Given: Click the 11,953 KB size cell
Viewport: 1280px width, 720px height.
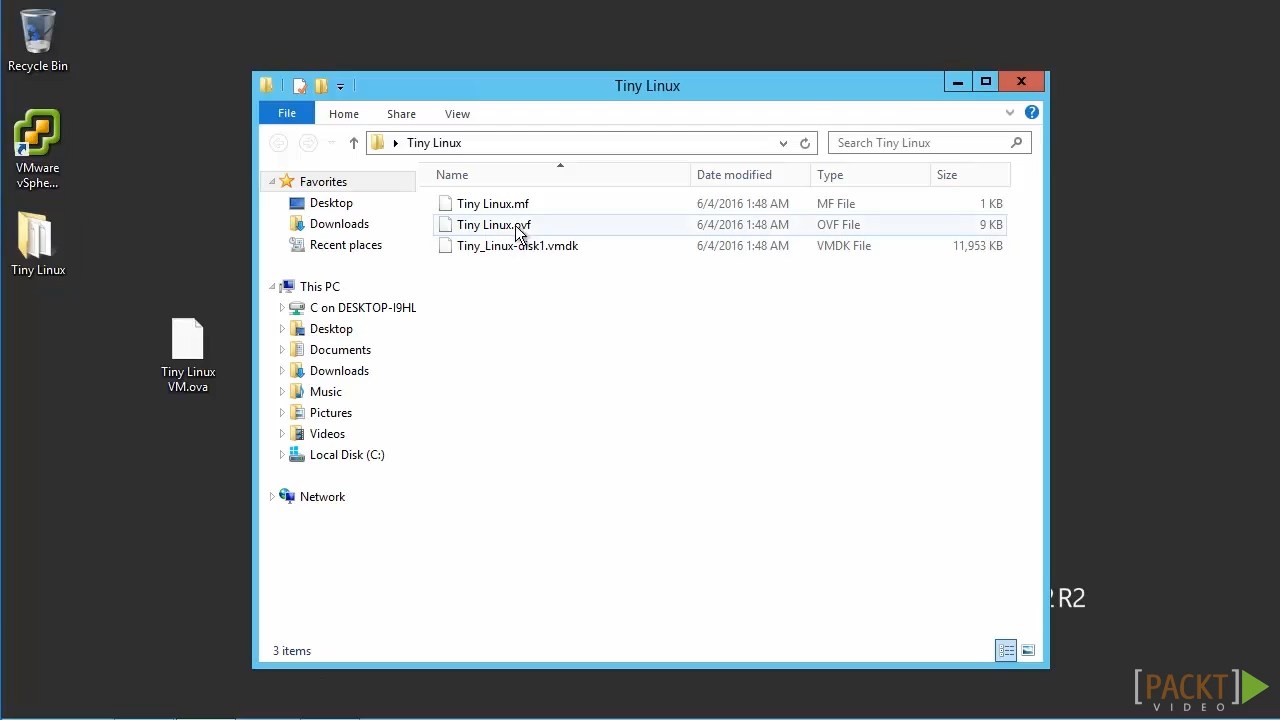Looking at the screenshot, I should point(977,246).
